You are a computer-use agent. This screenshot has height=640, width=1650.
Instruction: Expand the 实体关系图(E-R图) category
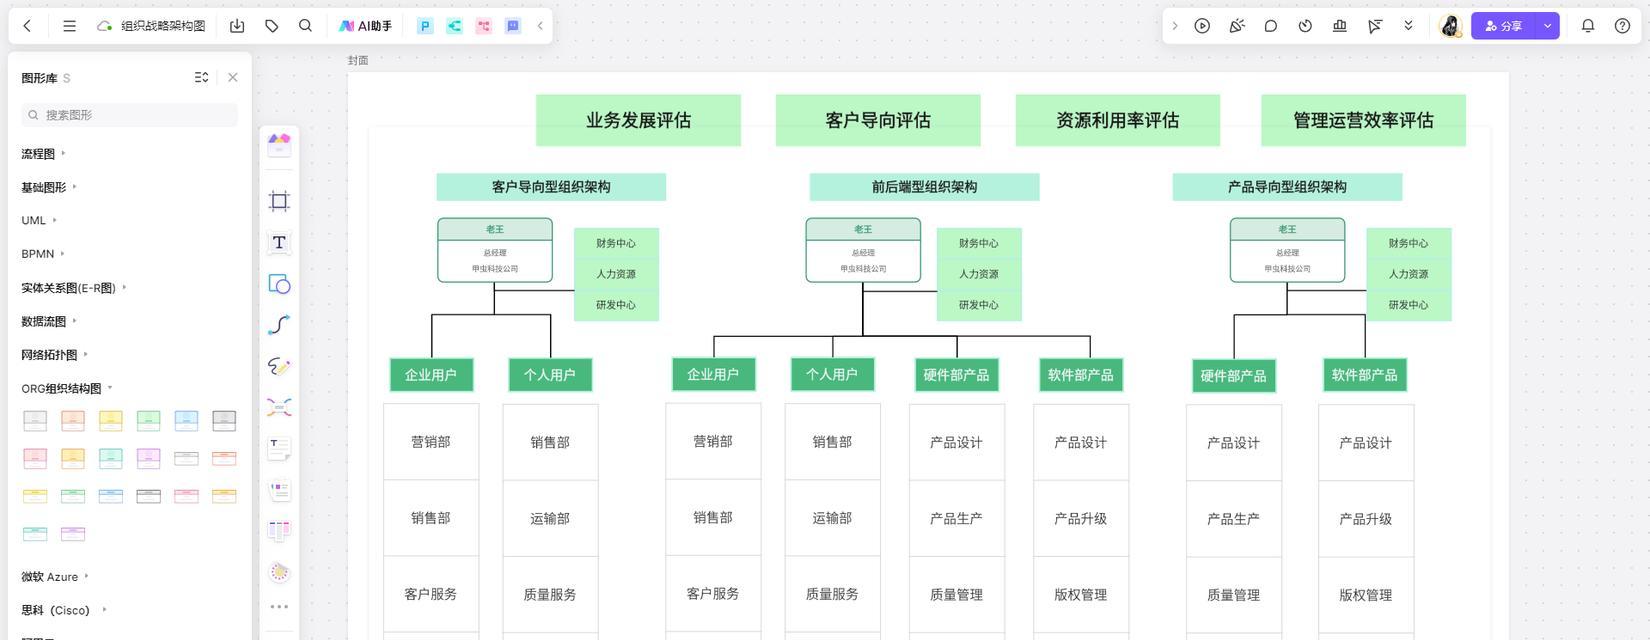click(74, 288)
